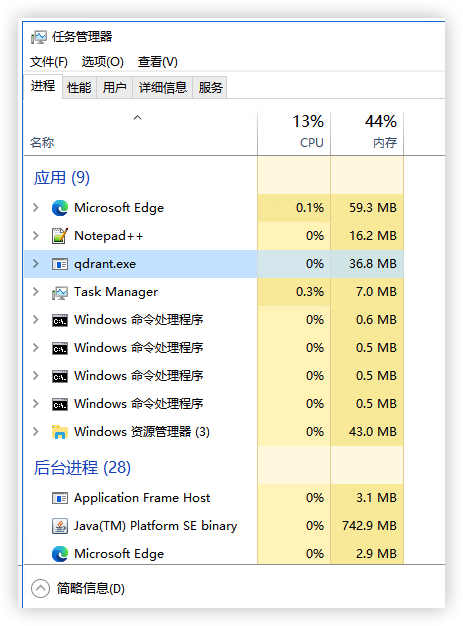Image resolution: width=463 pixels, height=626 pixels.
Task: Click the Microsoft Edge icon under 应用
Action: coord(60,208)
